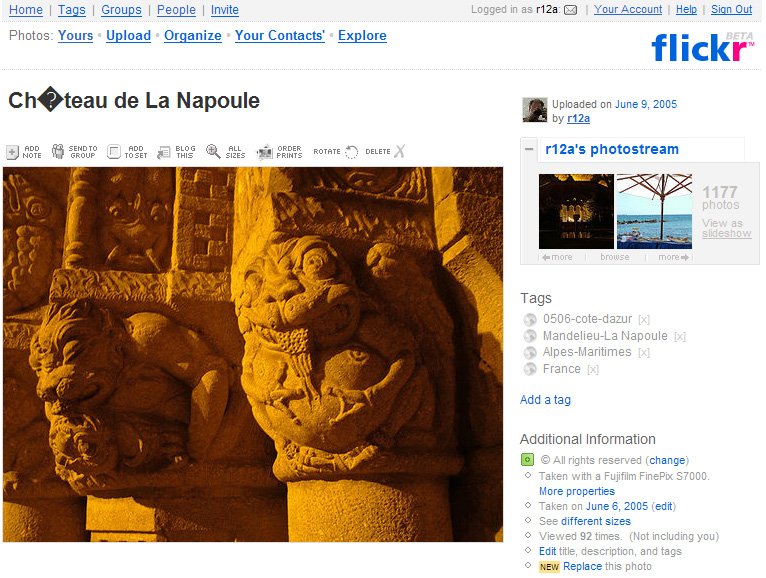Screen dimensions: 766x578
Task: Remove the Alpes-Maritimes tag
Action: [644, 353]
